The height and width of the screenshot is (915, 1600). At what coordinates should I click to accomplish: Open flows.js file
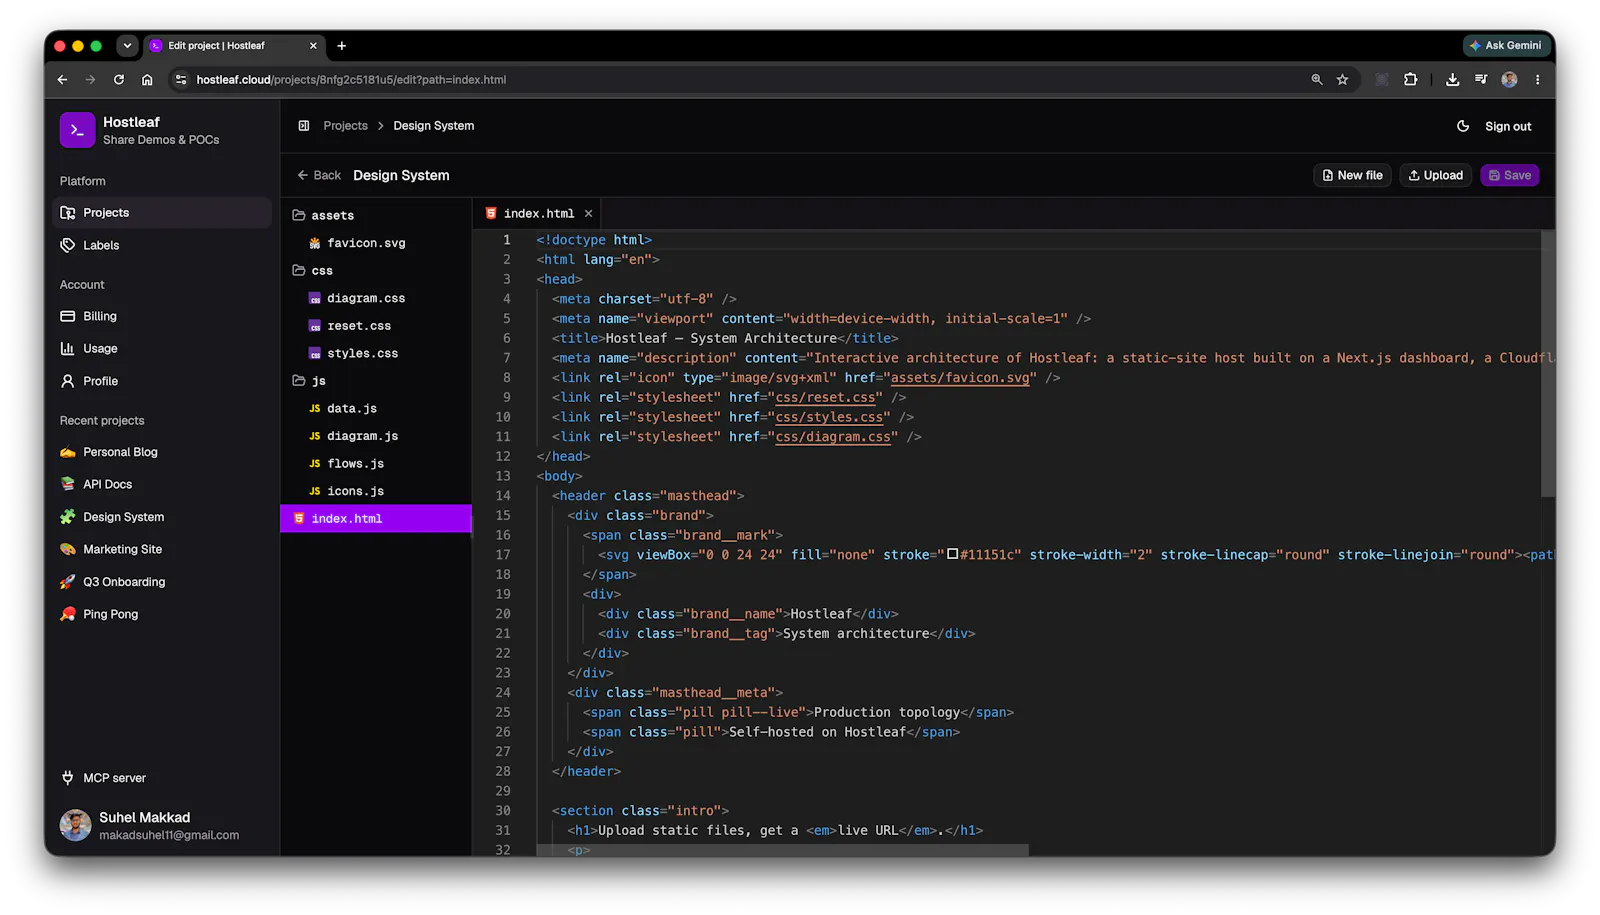point(376,463)
